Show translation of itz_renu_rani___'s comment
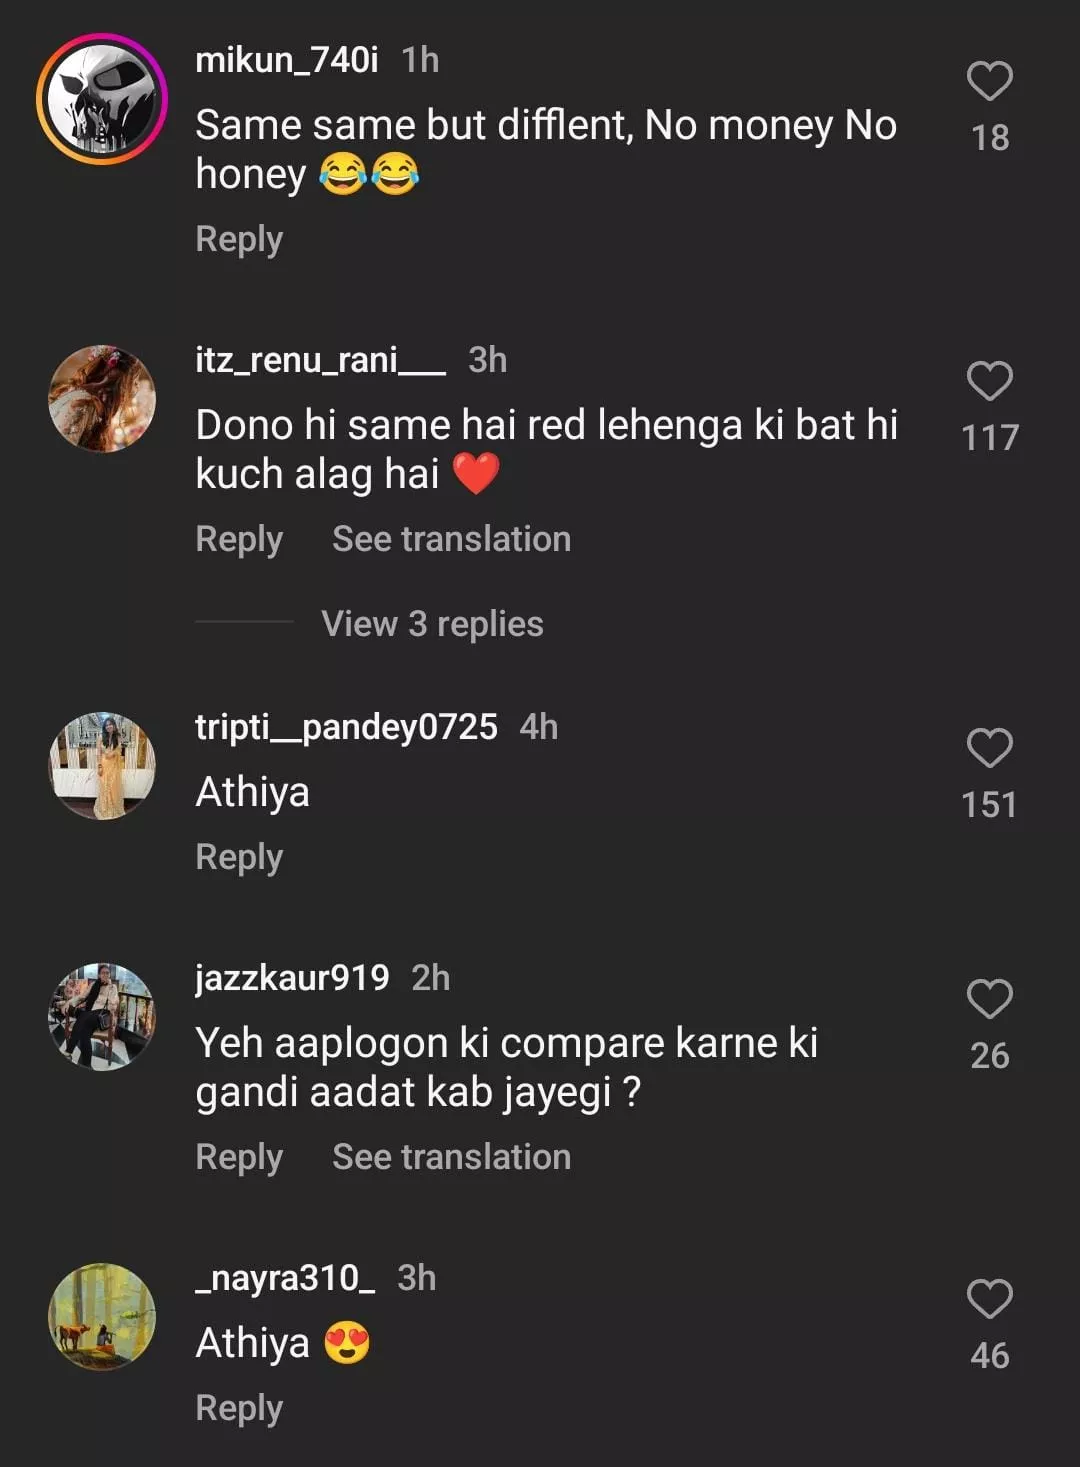 click(451, 539)
